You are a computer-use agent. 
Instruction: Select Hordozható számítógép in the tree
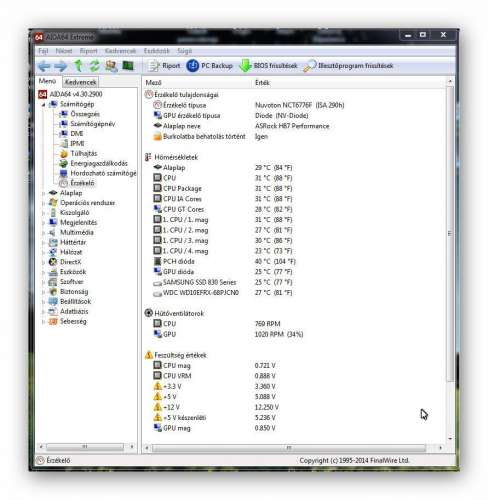pos(103,173)
